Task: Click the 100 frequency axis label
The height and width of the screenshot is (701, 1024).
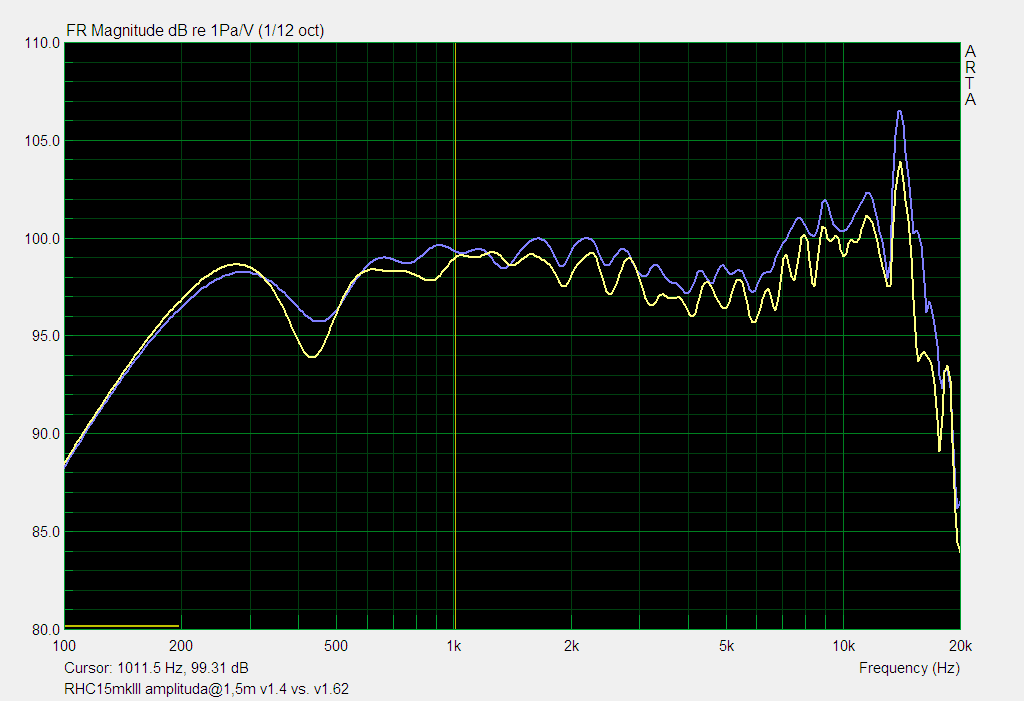Action: coord(64,646)
